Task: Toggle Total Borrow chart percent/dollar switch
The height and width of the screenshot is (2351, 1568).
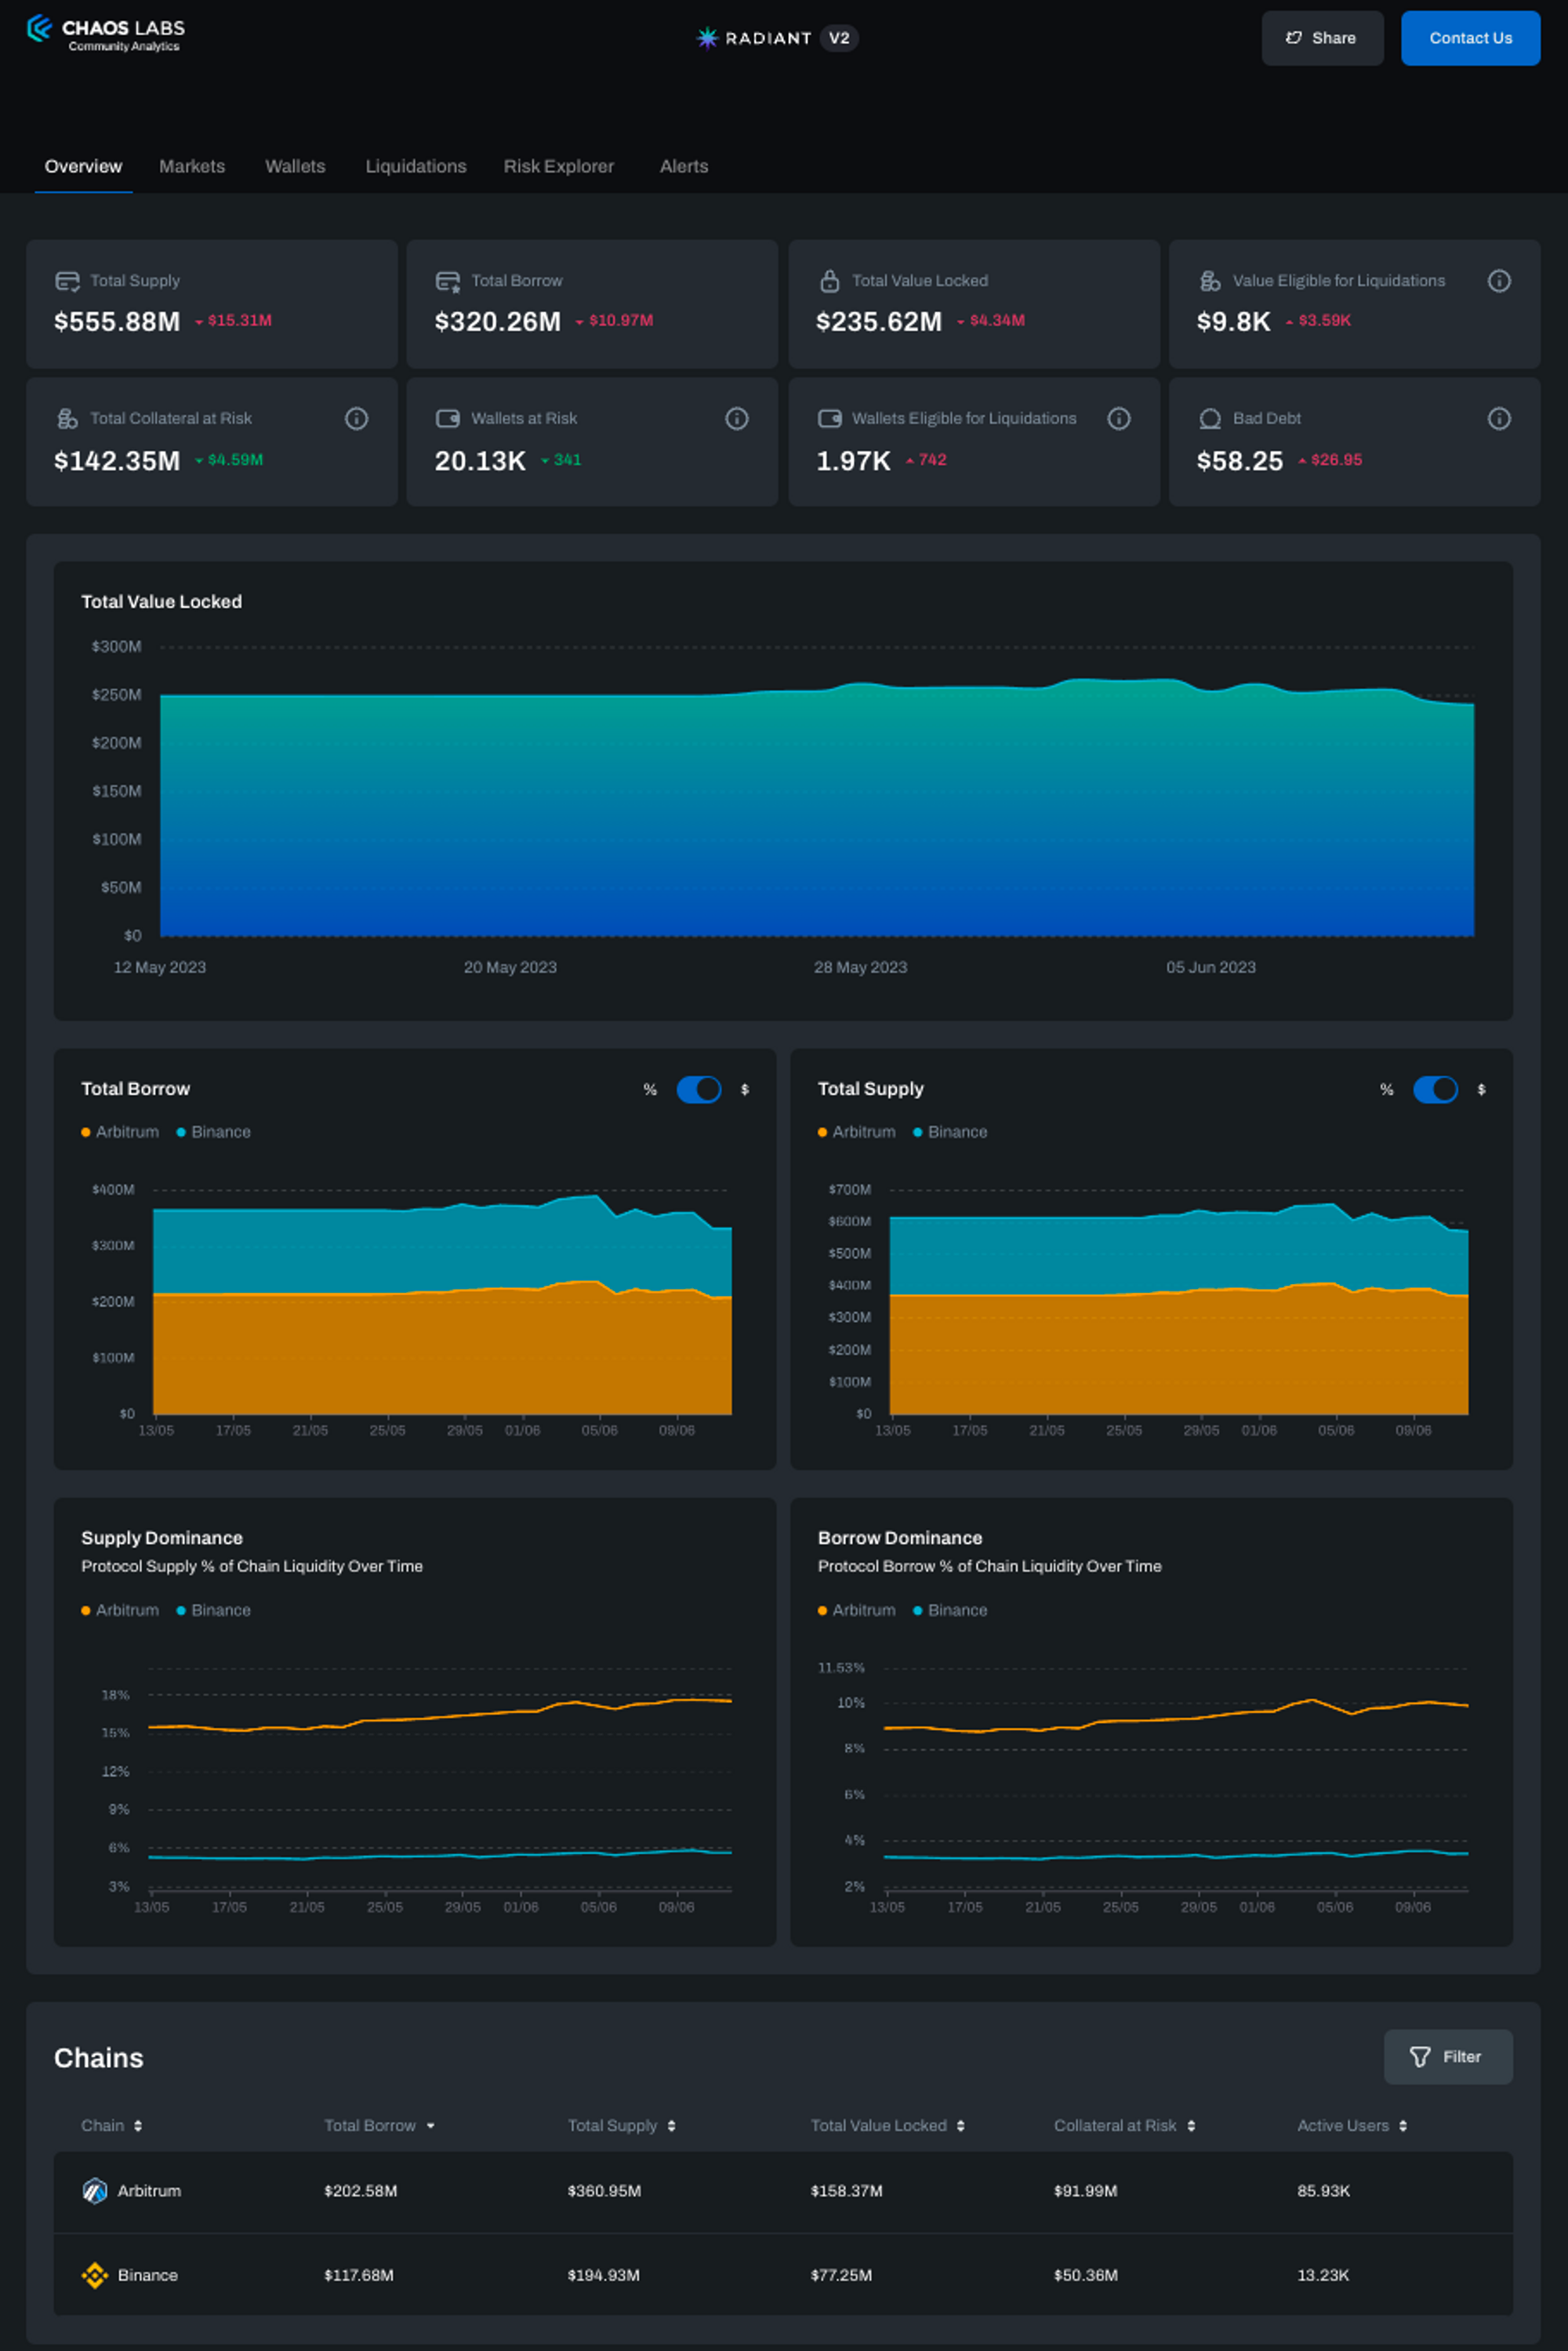Action: pyautogui.click(x=698, y=1089)
